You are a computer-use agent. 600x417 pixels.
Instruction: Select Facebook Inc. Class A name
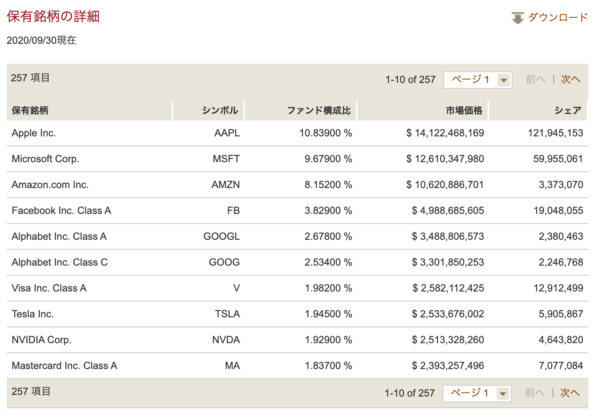click(x=61, y=210)
